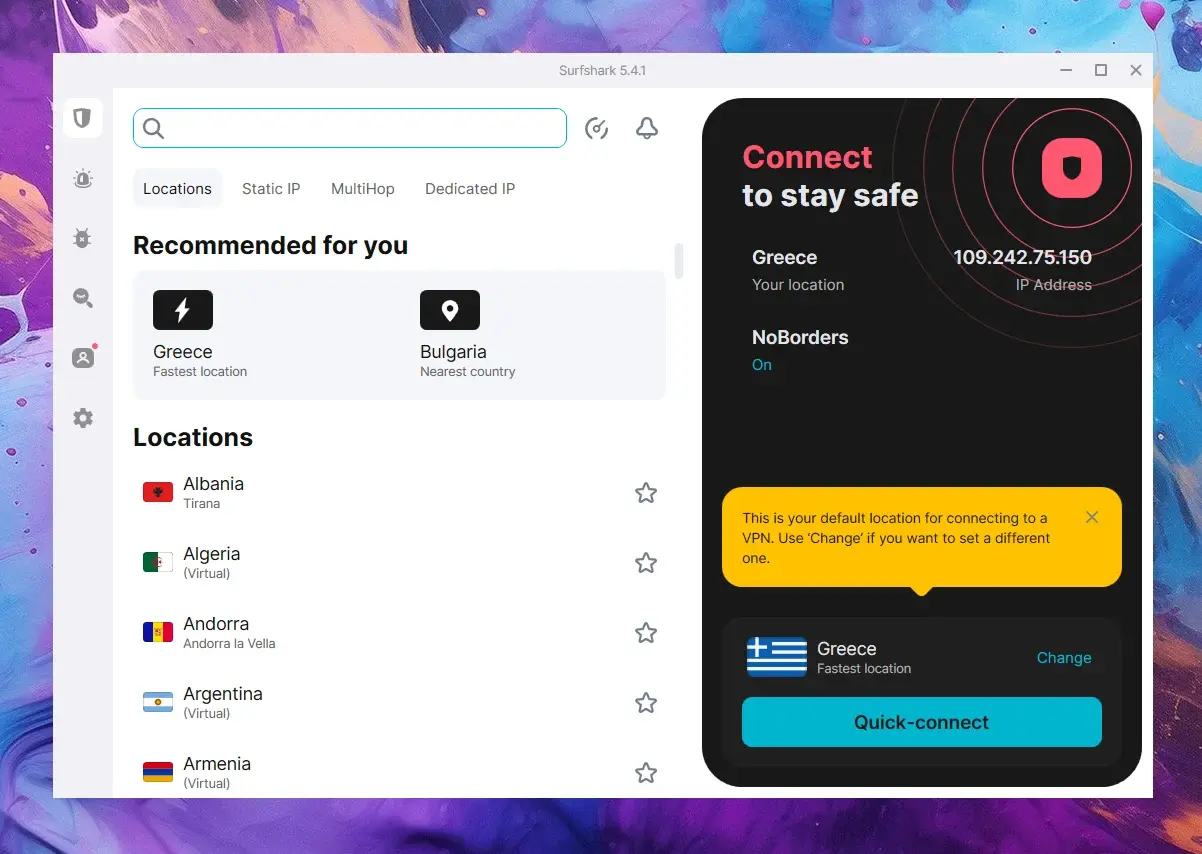The image size is (1202, 854).
Task: Open the Alert siren sidebar icon
Action: pyautogui.click(x=83, y=179)
